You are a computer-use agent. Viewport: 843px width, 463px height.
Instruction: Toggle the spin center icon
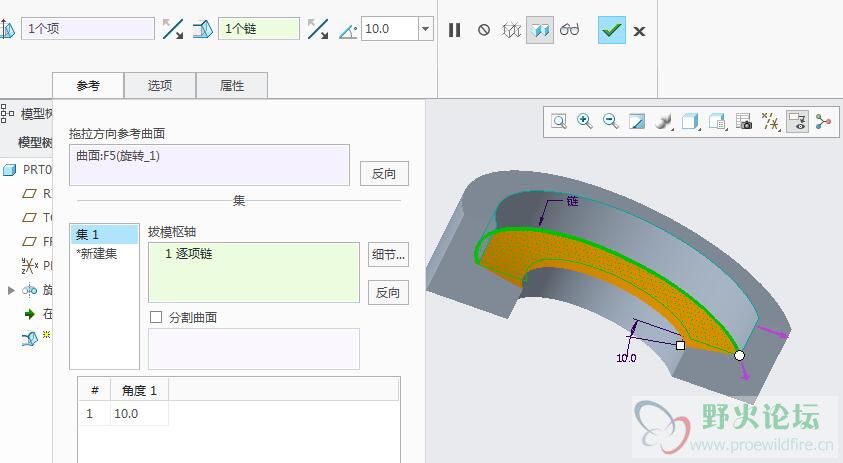pyautogui.click(x=823, y=122)
